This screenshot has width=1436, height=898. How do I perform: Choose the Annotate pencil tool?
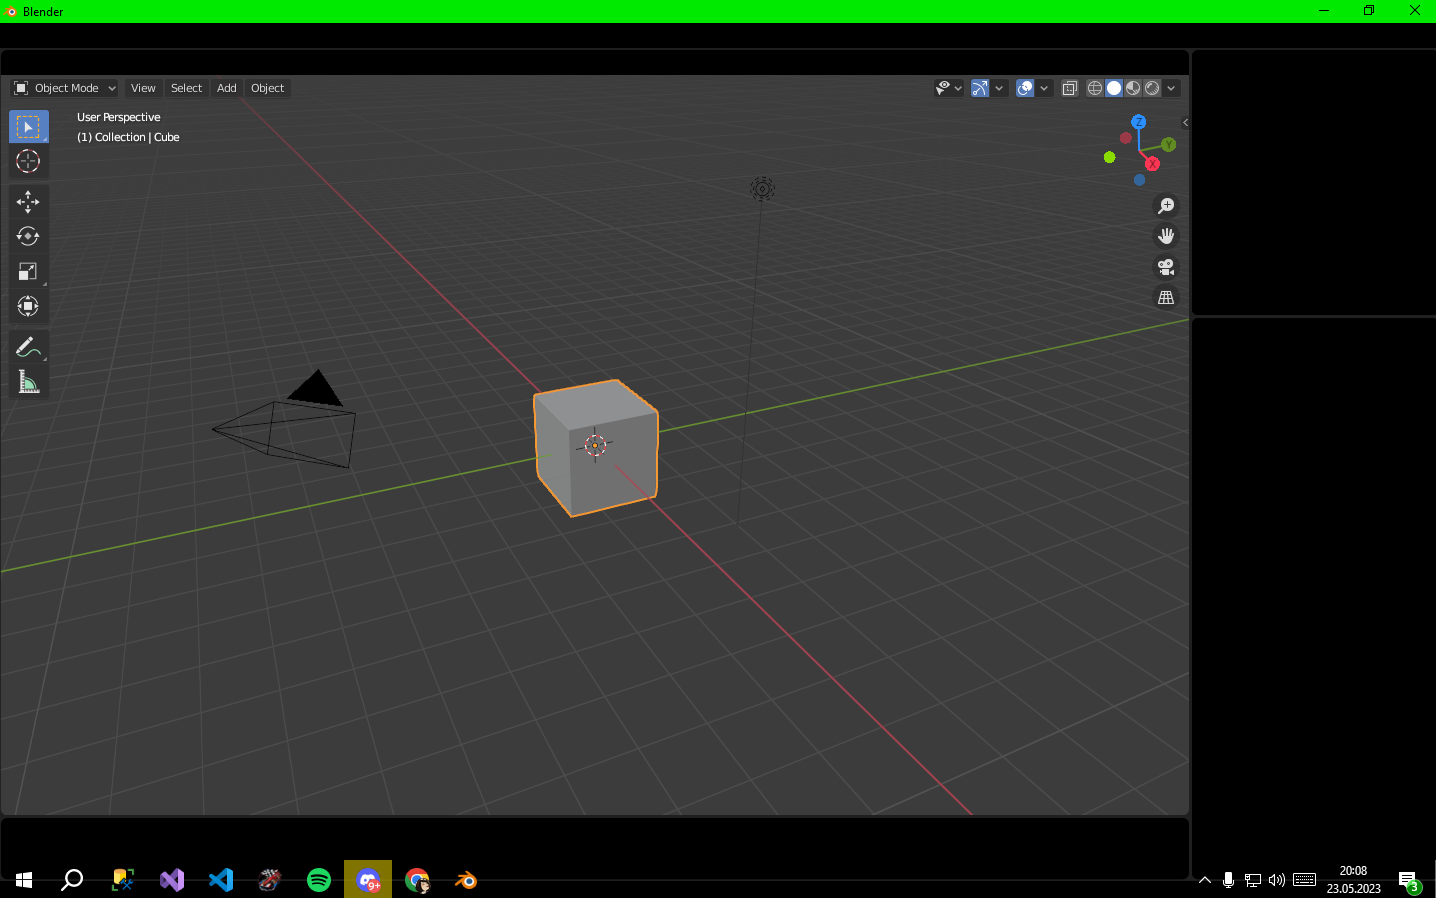tap(28, 347)
